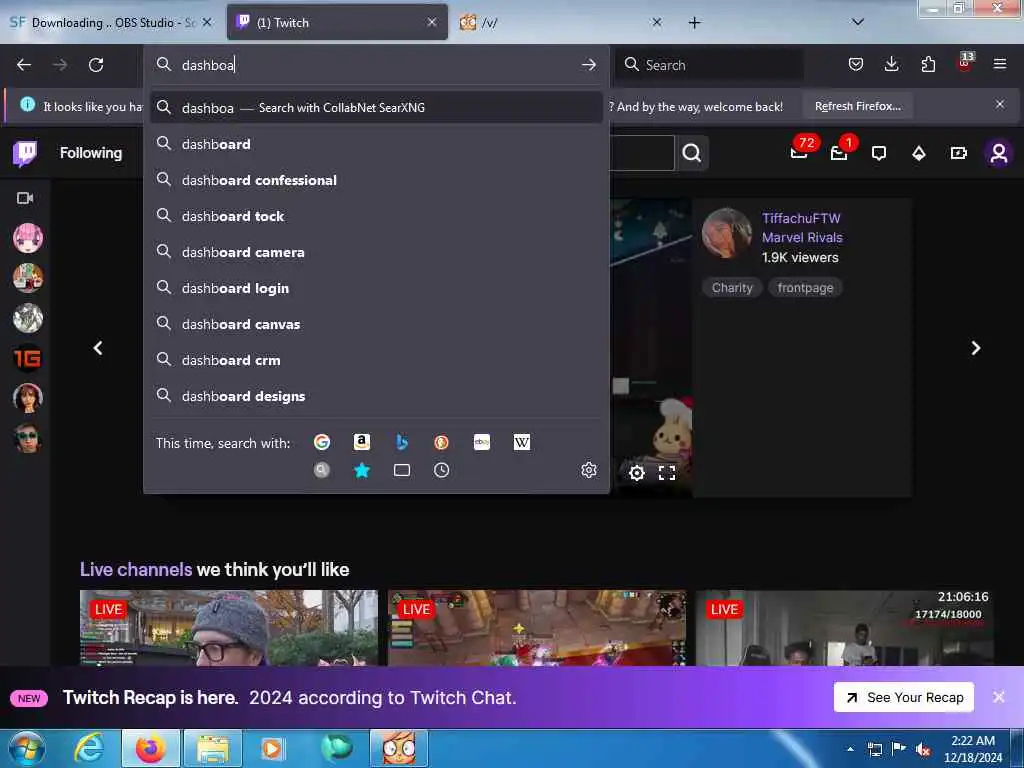Open the first live stream thumbnail with beanie

[x=229, y=628]
